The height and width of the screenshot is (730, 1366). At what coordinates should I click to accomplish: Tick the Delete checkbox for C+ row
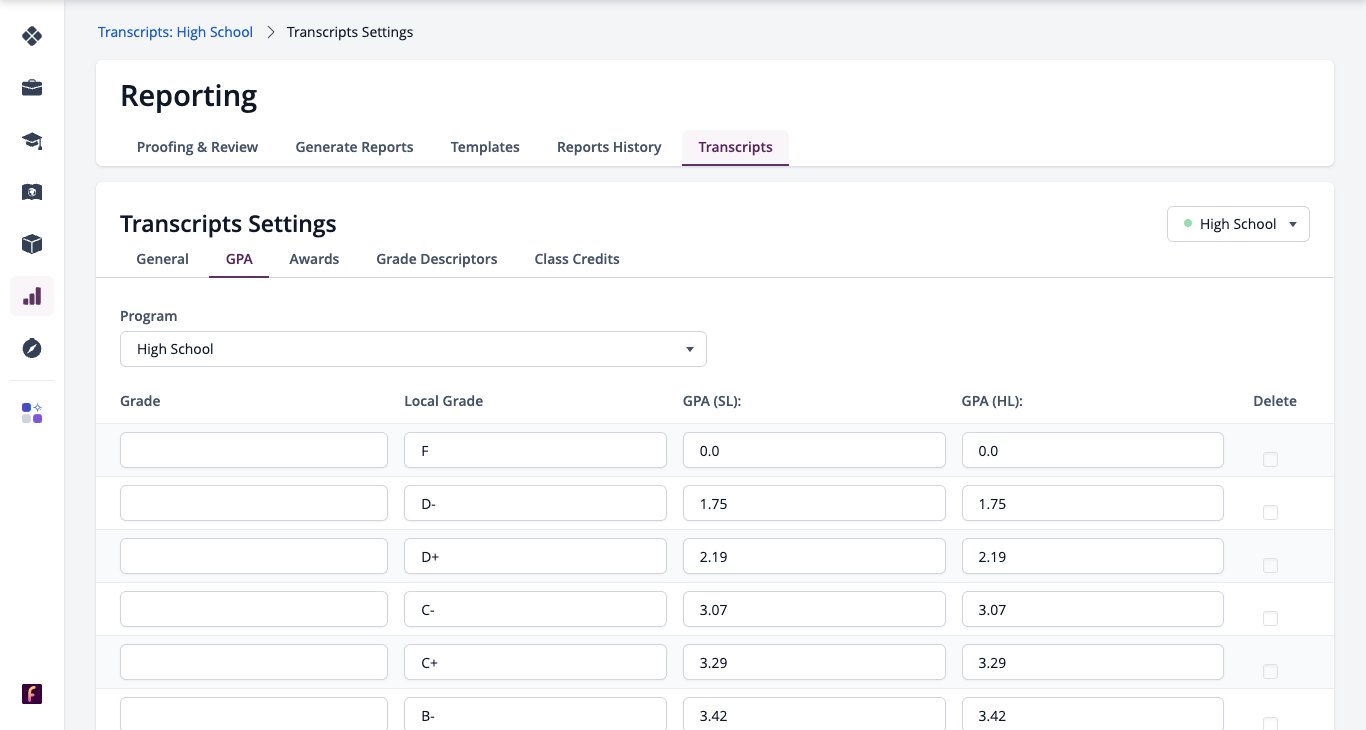click(1270, 672)
